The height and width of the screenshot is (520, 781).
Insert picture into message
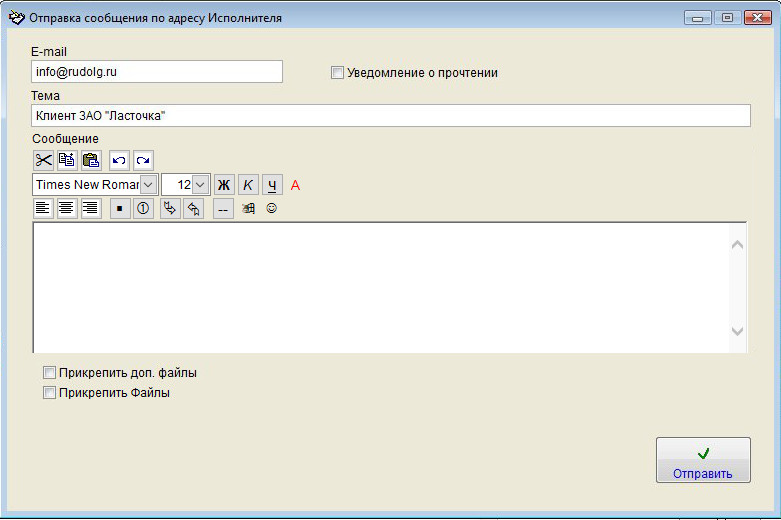(x=248, y=208)
